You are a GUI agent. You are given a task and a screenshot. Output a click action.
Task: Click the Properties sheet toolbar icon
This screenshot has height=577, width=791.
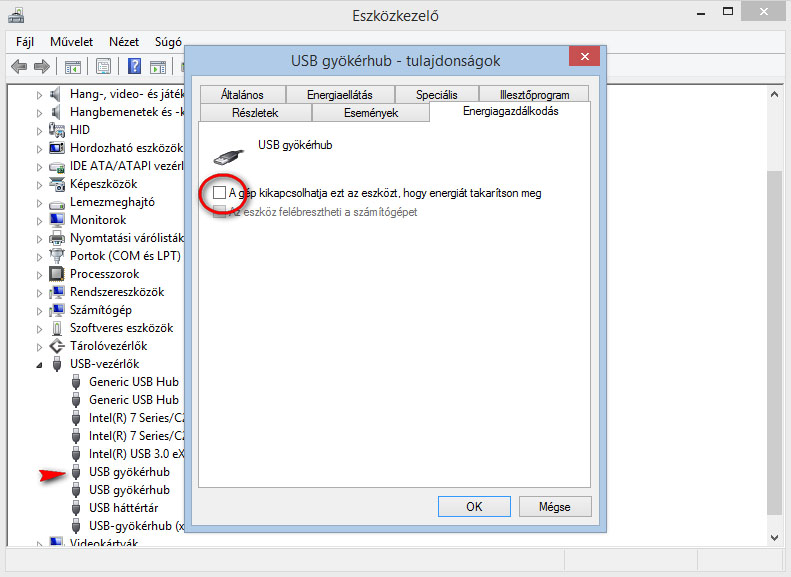tap(102, 67)
